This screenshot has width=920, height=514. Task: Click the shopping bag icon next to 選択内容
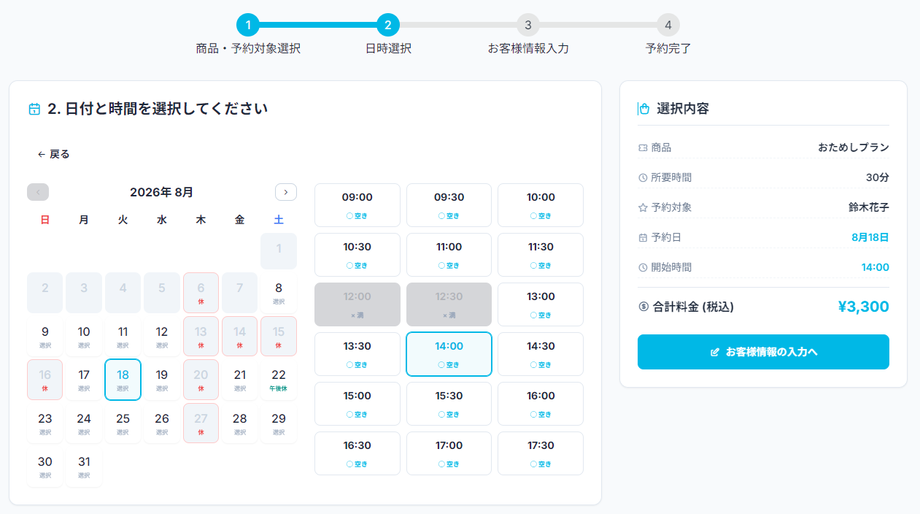[x=644, y=109]
